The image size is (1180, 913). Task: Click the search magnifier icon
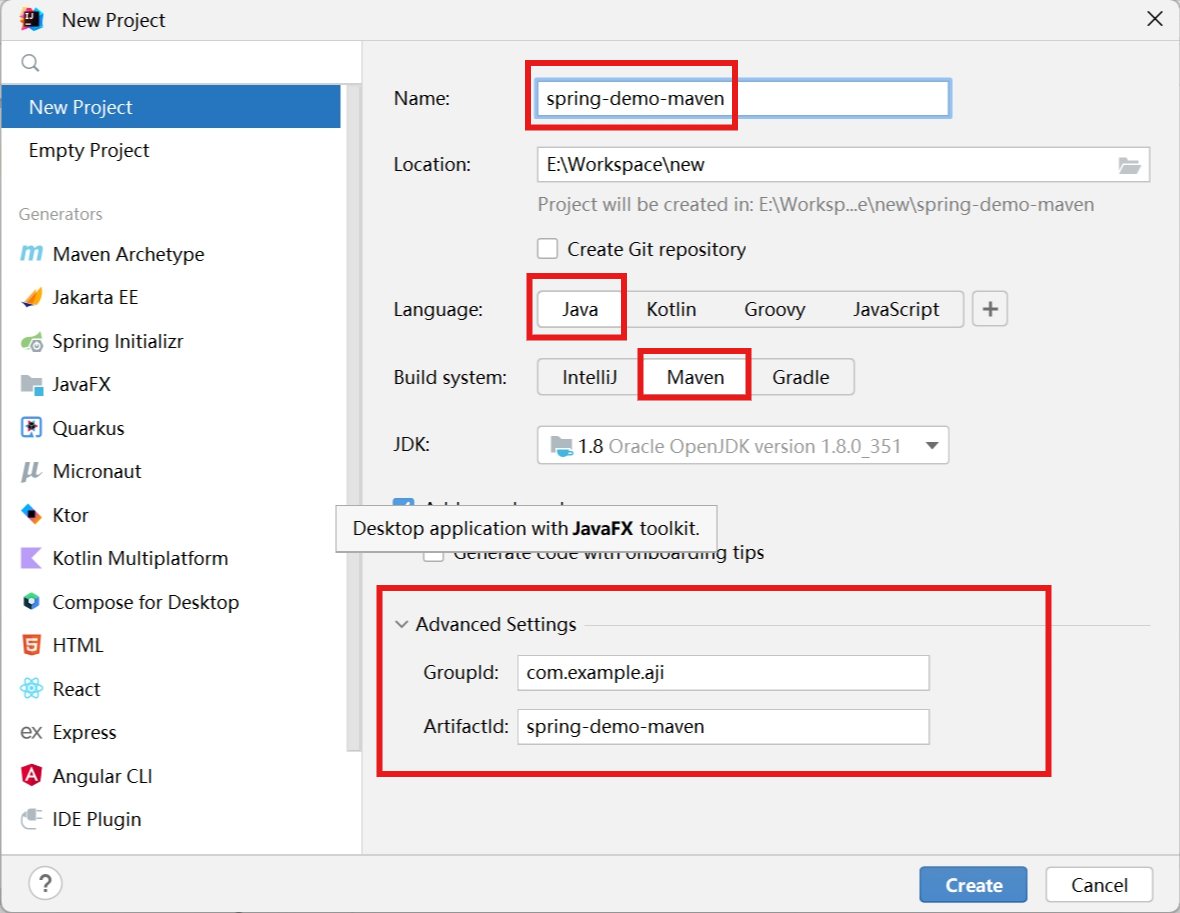pos(30,63)
